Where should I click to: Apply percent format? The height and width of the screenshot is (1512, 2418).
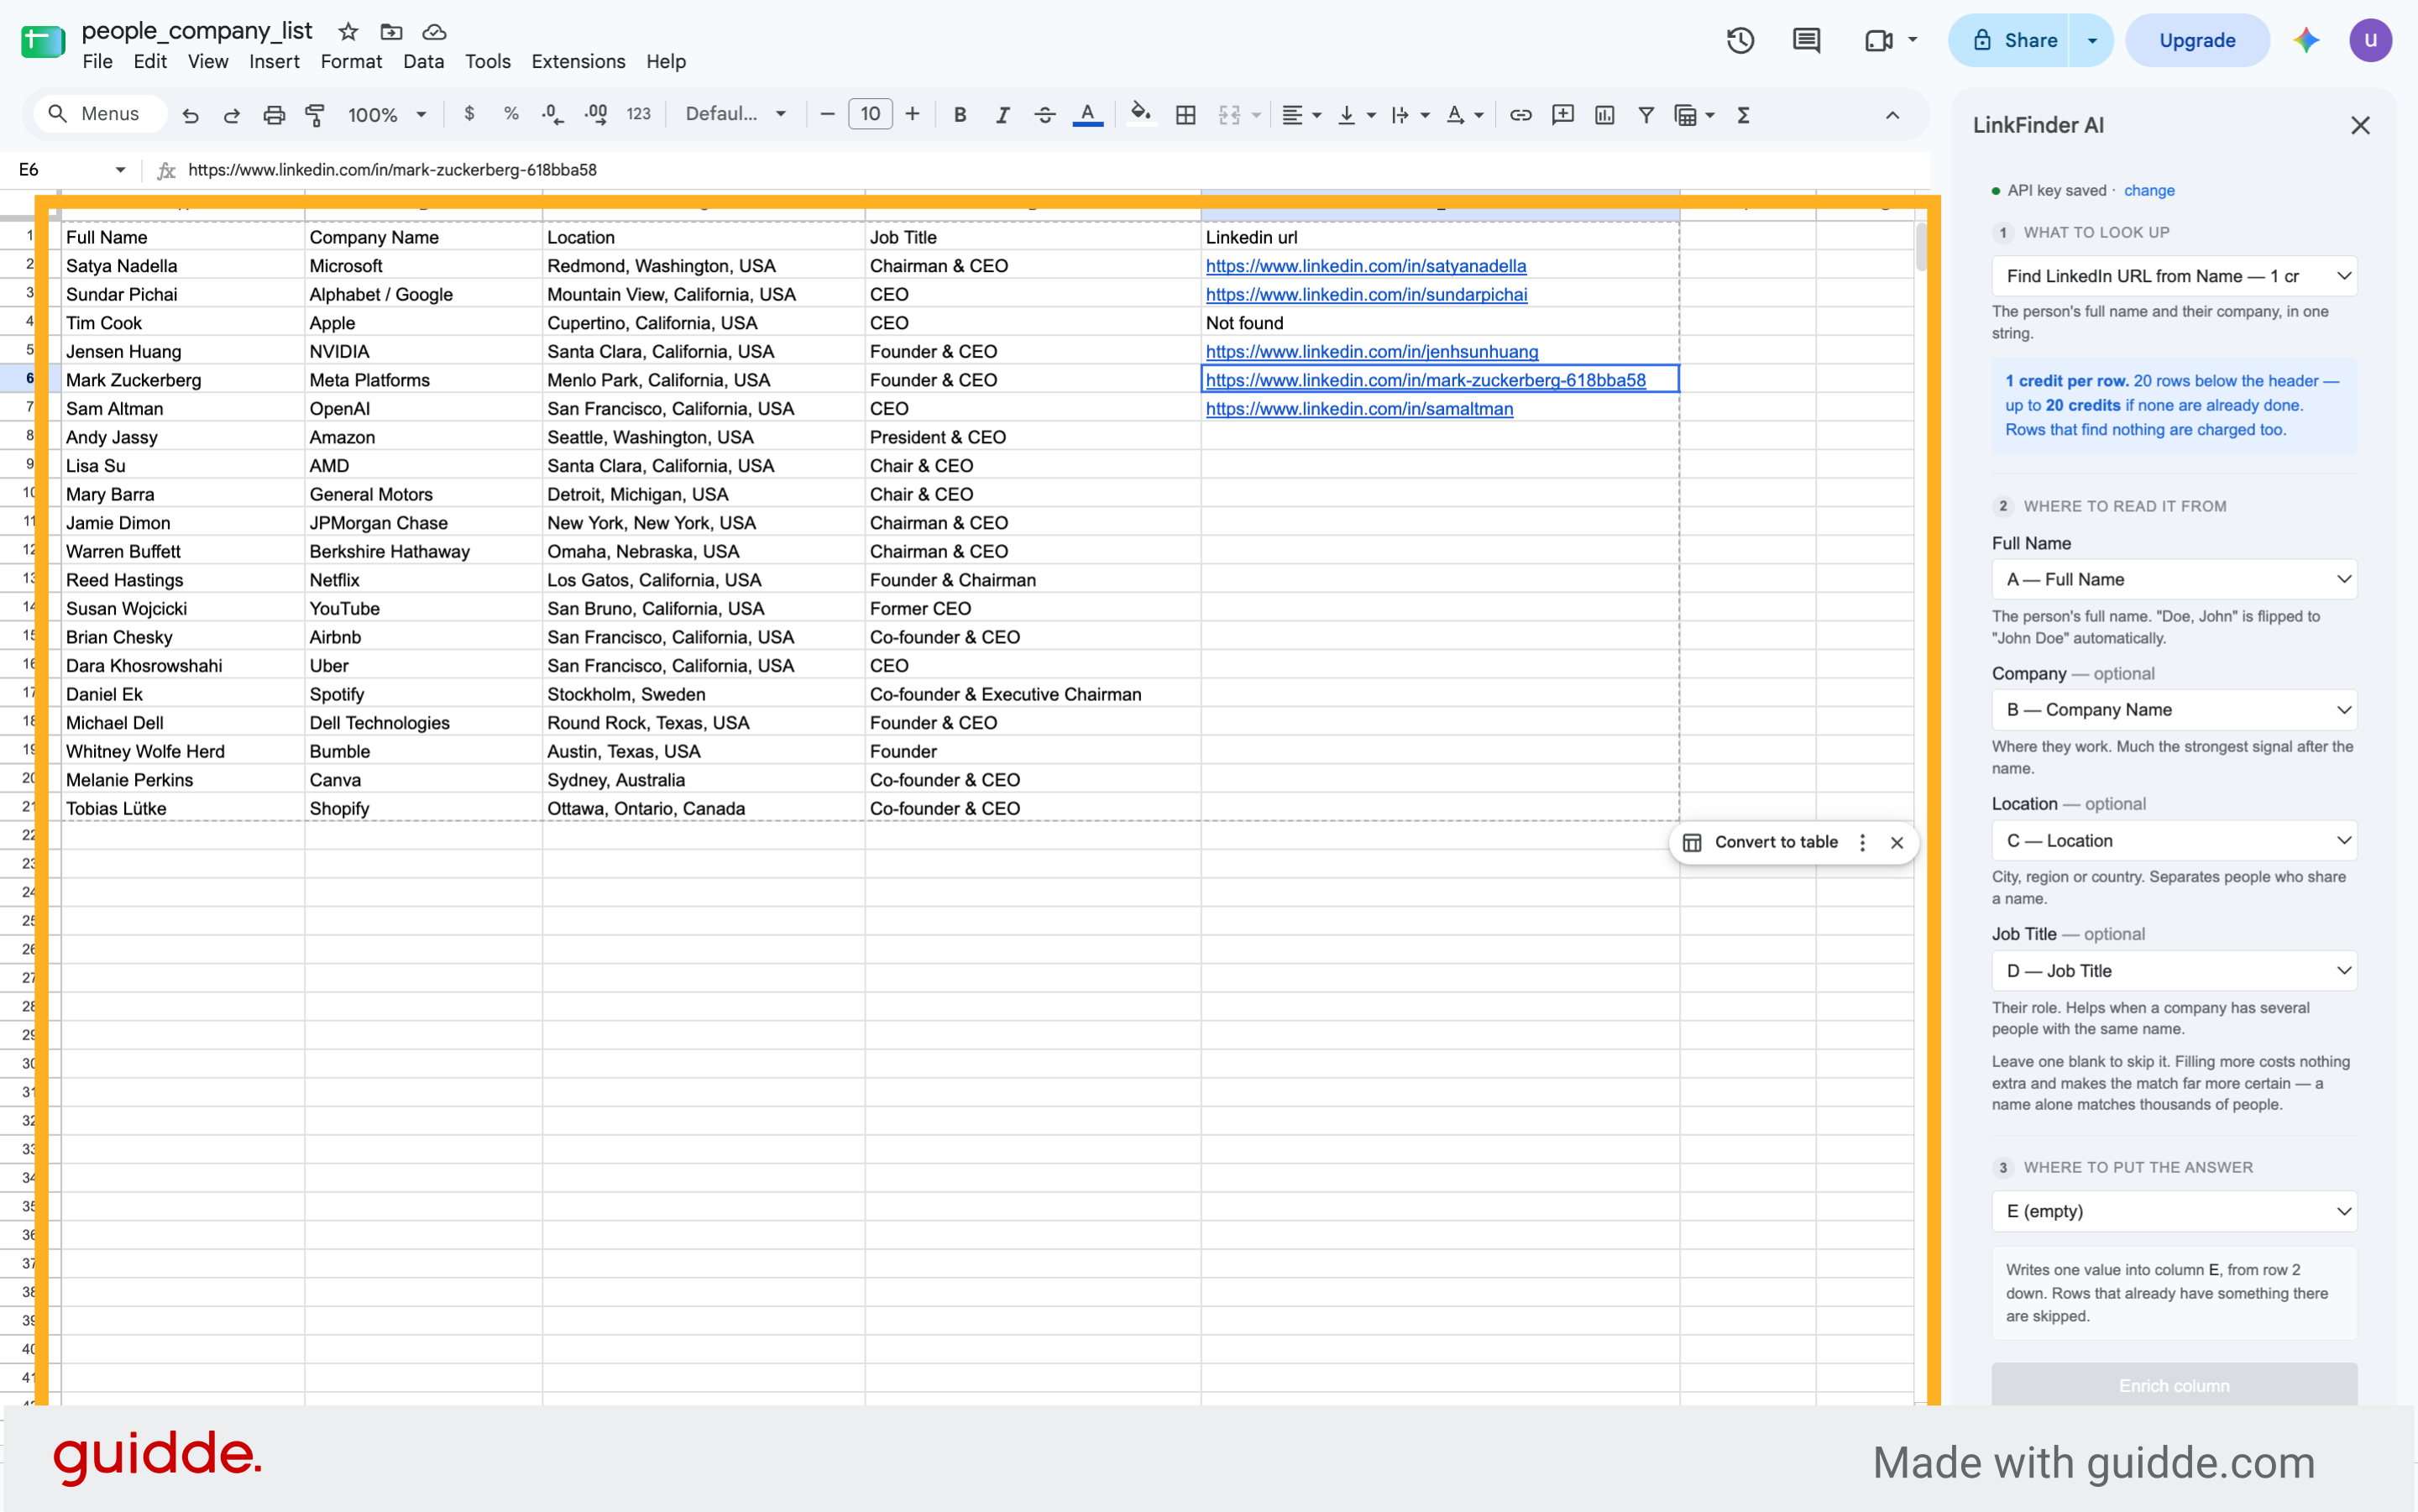511,114
